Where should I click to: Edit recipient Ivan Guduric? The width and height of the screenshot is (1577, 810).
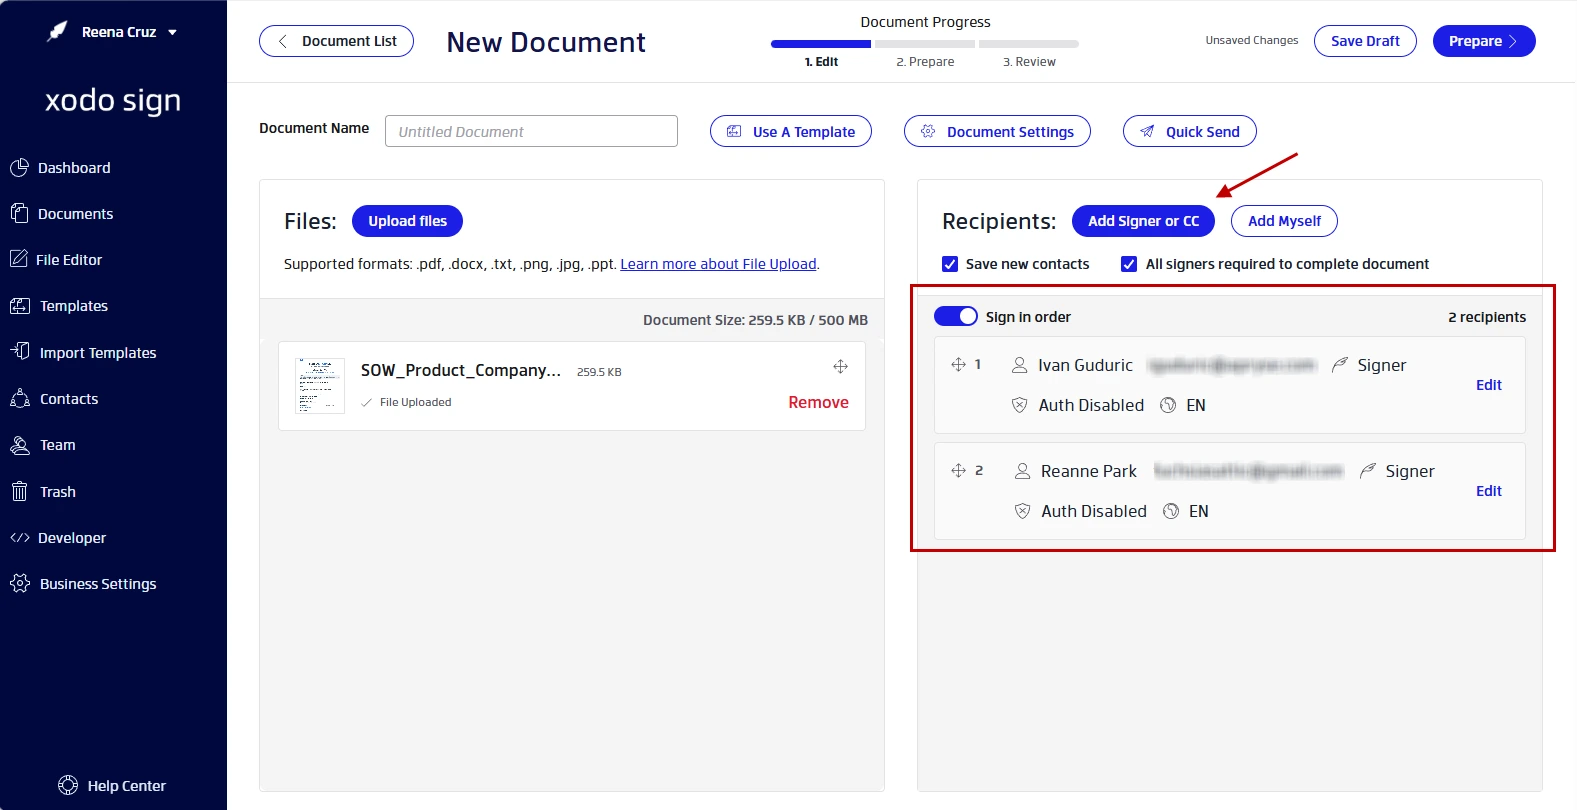pyautogui.click(x=1489, y=385)
